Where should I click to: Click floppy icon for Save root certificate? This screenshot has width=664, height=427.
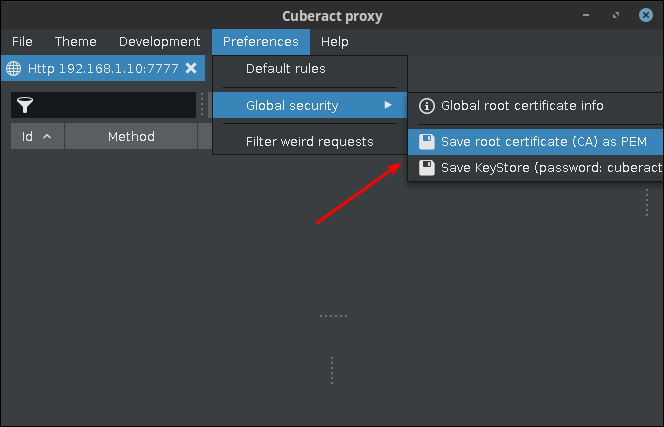(426, 141)
